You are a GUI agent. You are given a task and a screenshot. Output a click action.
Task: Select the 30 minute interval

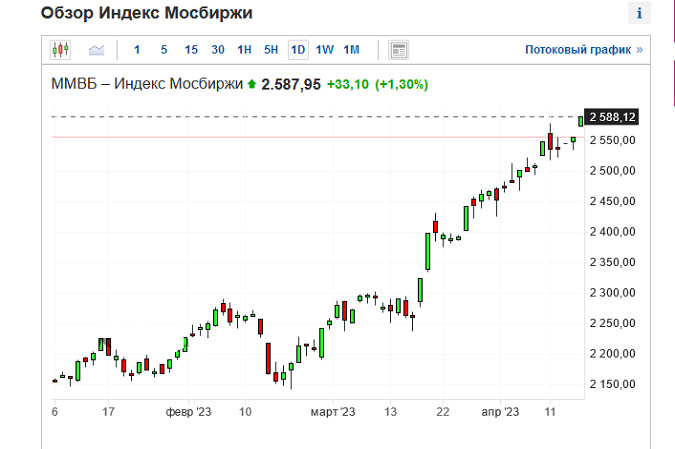(218, 50)
